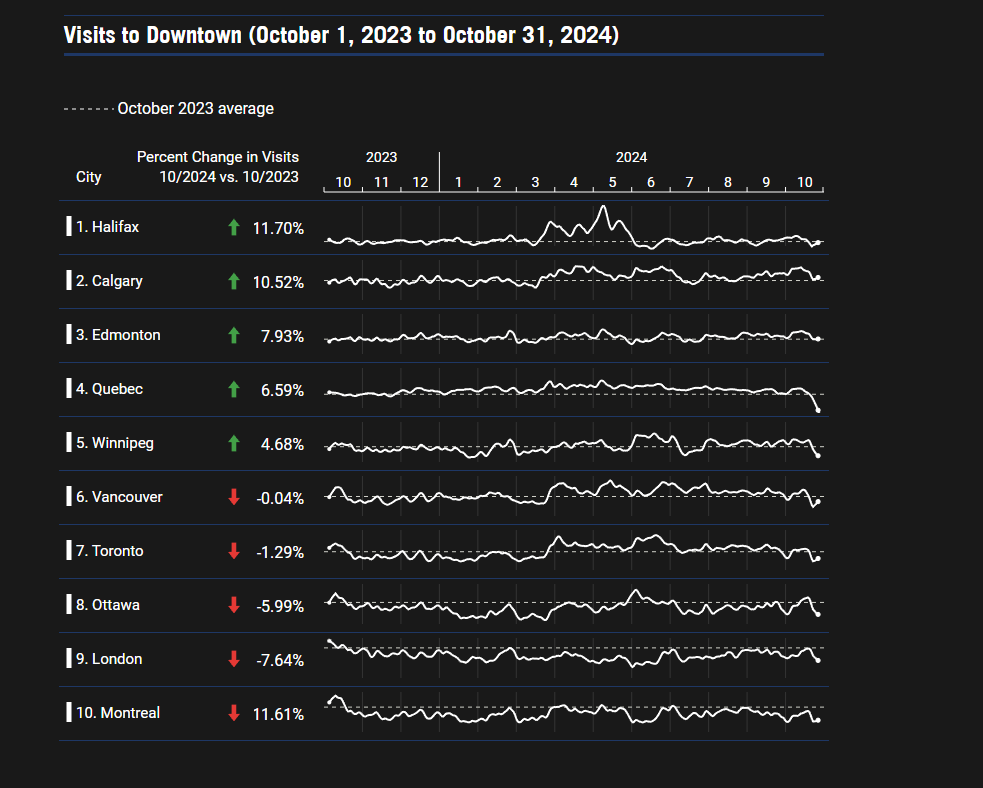Select Toronto's red downward arrow icon
This screenshot has width=983, height=788.
tap(234, 552)
